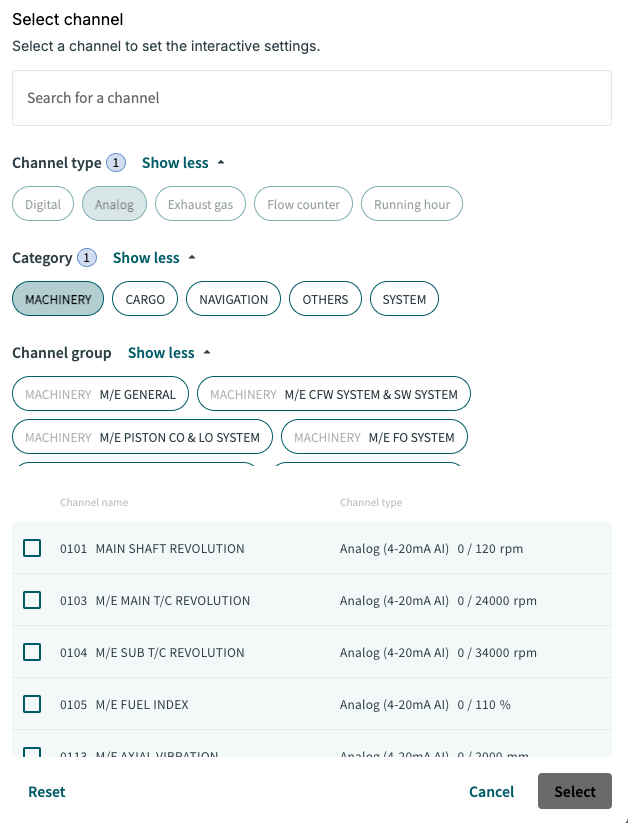Filter by M/E CFW SYSTEM & SW SYSTEM

click(334, 394)
